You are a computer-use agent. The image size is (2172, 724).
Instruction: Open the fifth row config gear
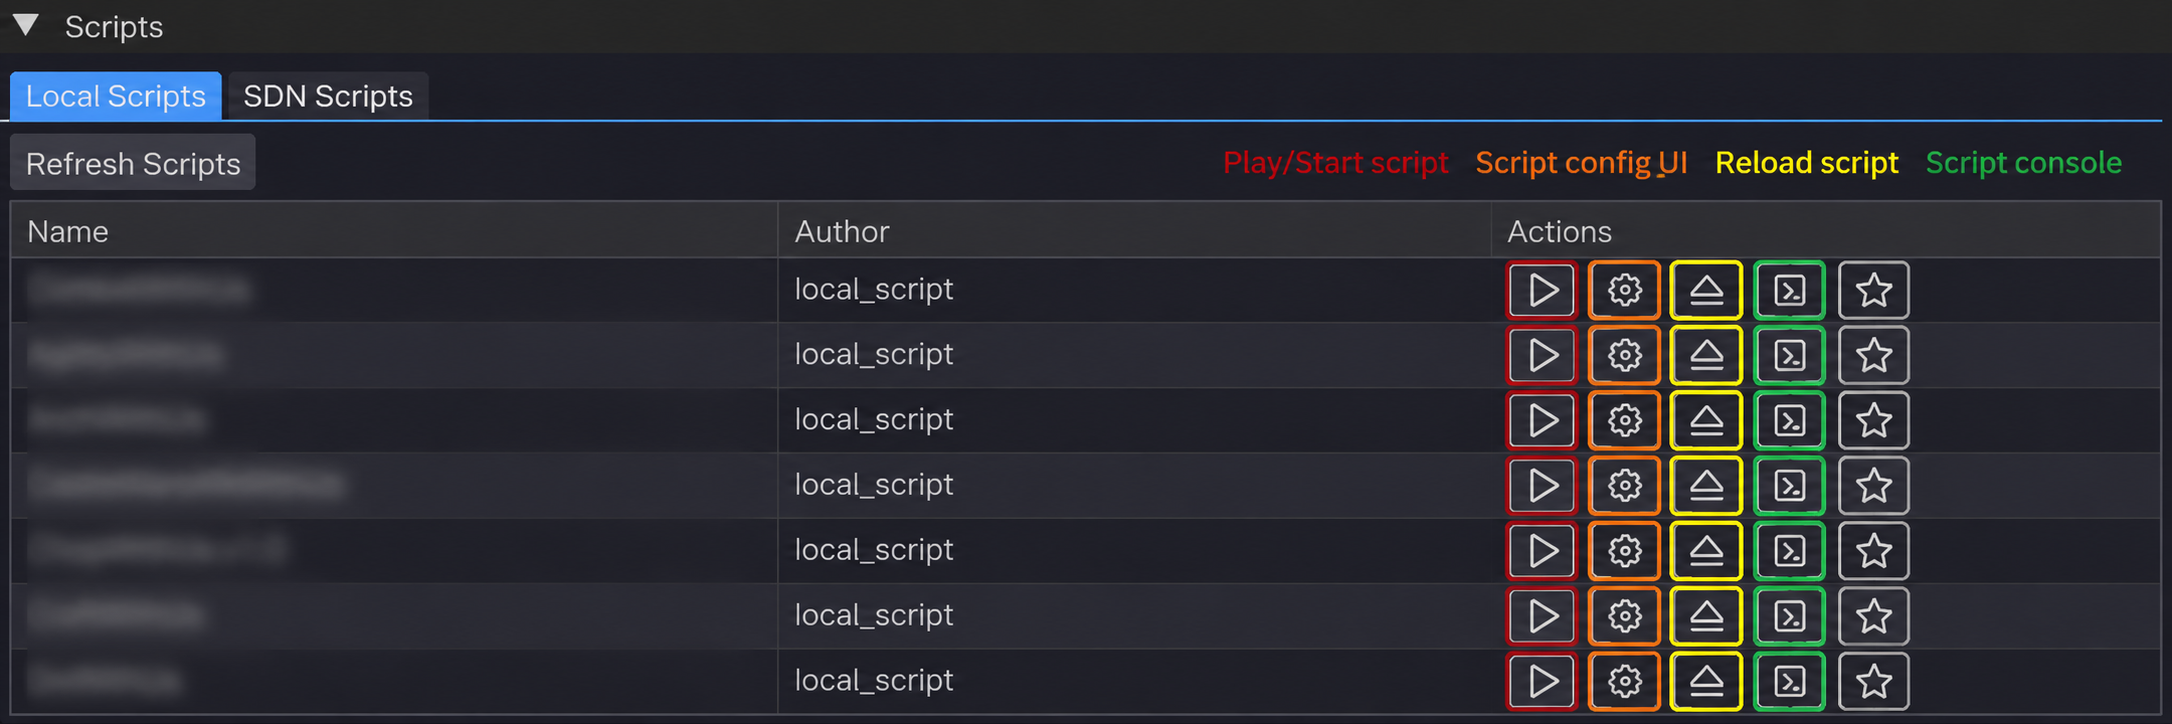point(1624,550)
